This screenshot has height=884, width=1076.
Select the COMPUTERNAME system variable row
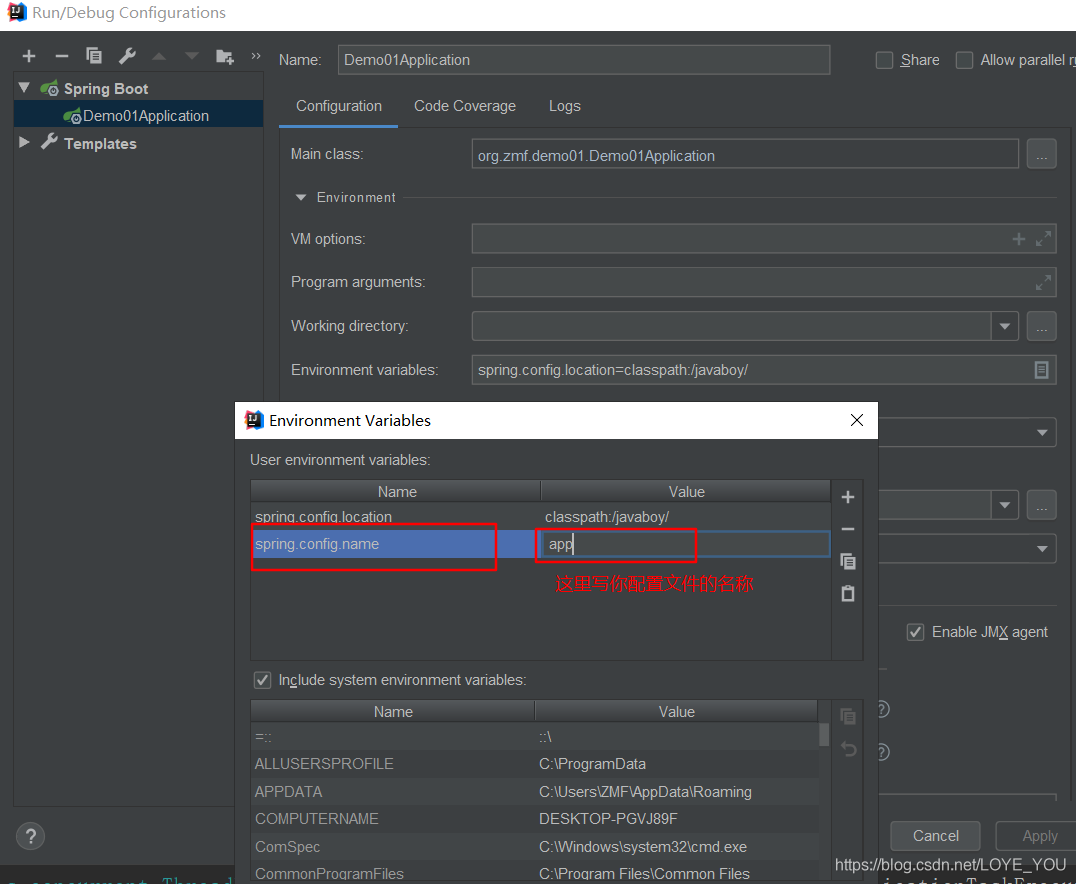tap(535, 819)
